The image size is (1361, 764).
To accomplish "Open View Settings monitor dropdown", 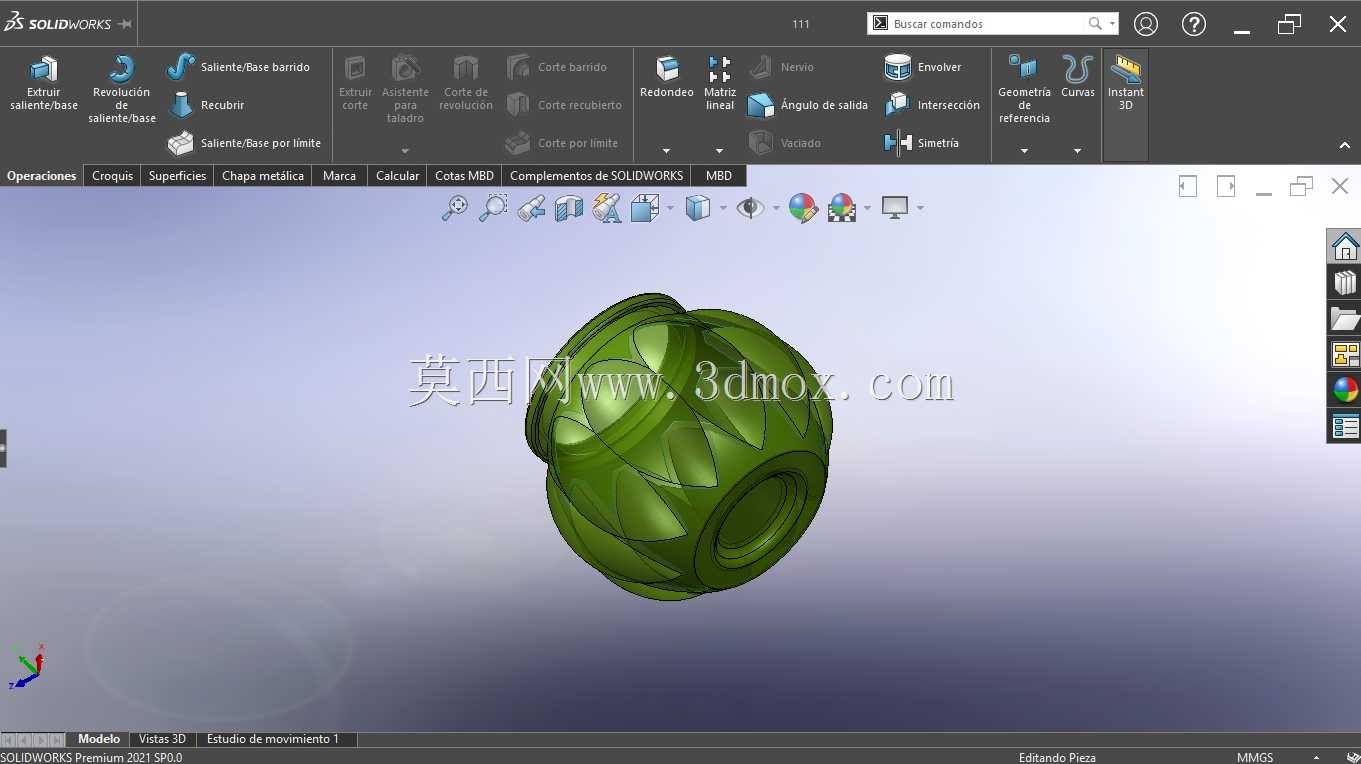I will pyautogui.click(x=920, y=208).
